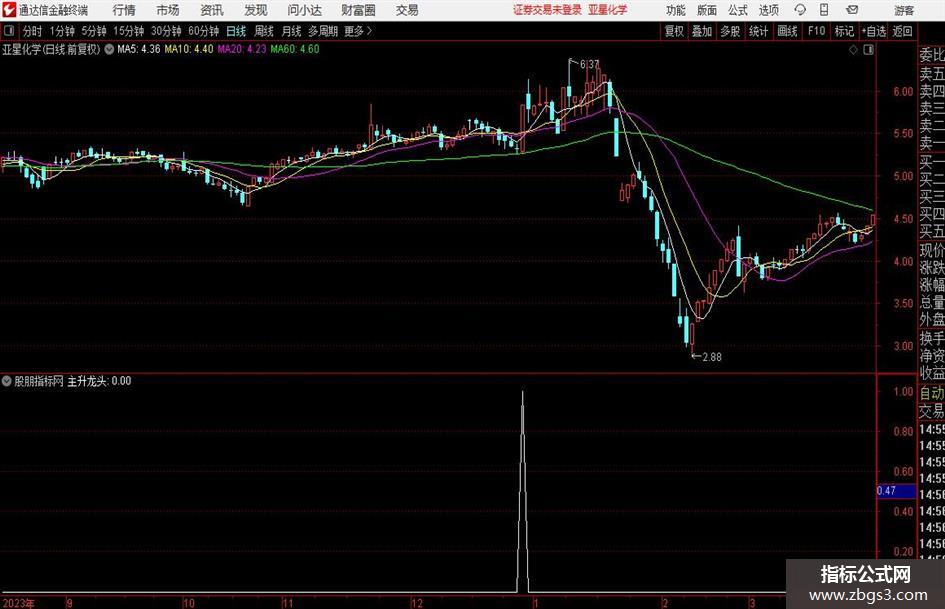Click the white indicator spike peak
This screenshot has height=609, width=945.
tap(523, 393)
